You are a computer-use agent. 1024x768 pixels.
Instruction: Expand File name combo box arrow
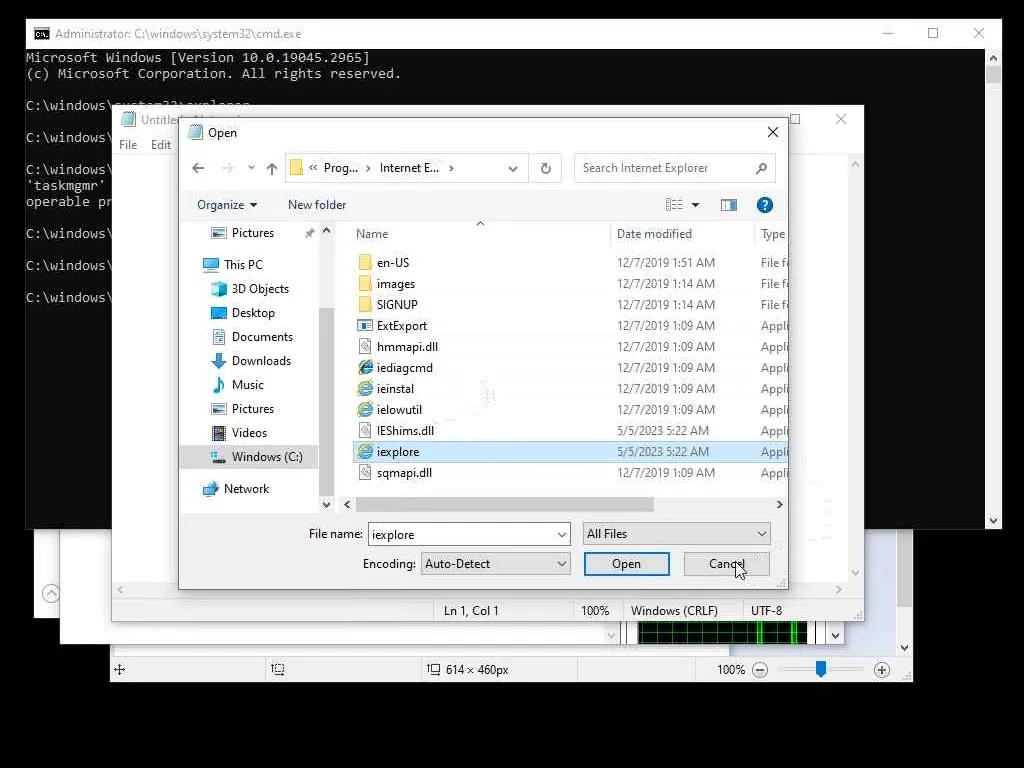pos(562,534)
